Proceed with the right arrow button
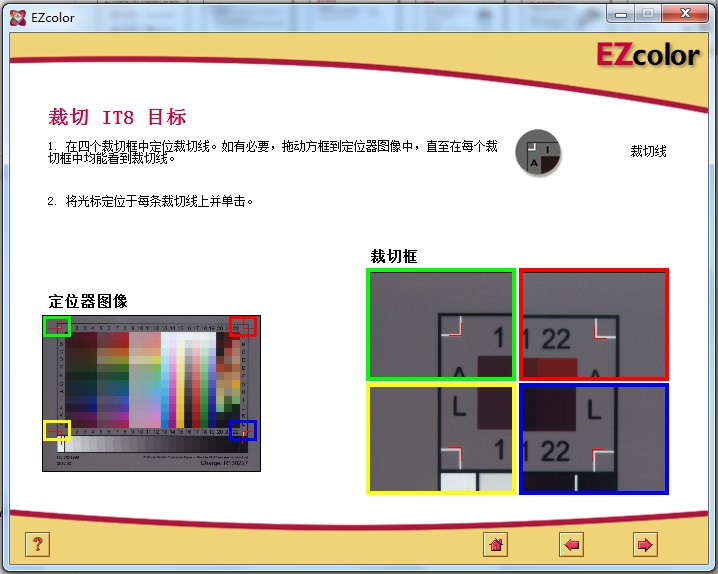The image size is (718, 574). tap(645, 544)
